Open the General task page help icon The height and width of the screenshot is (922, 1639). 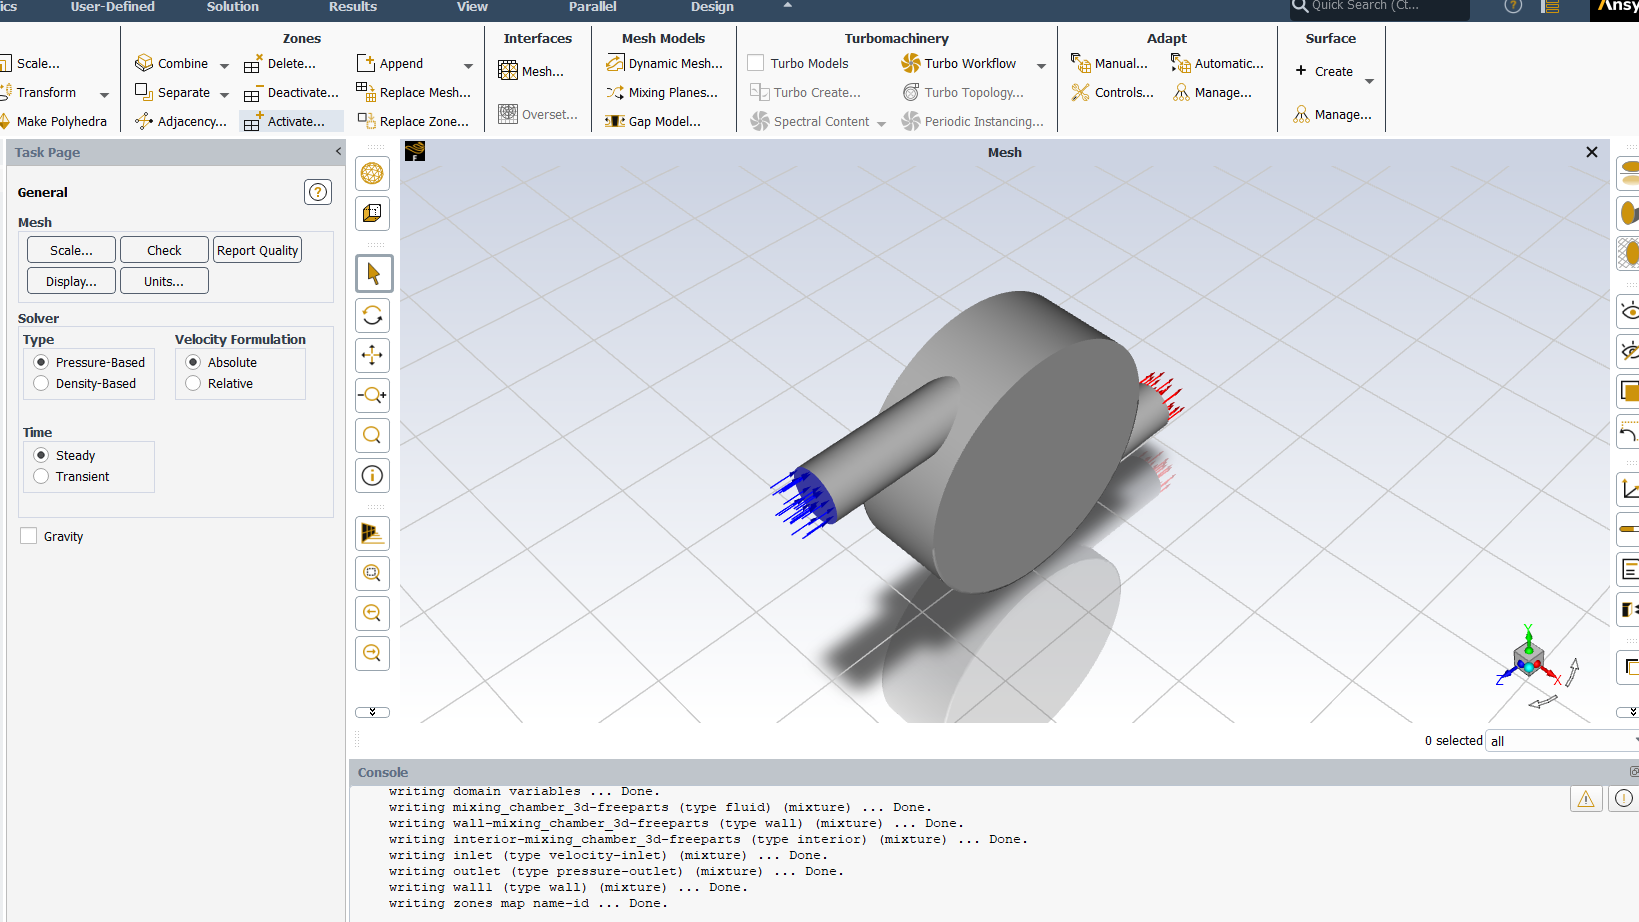(317, 192)
